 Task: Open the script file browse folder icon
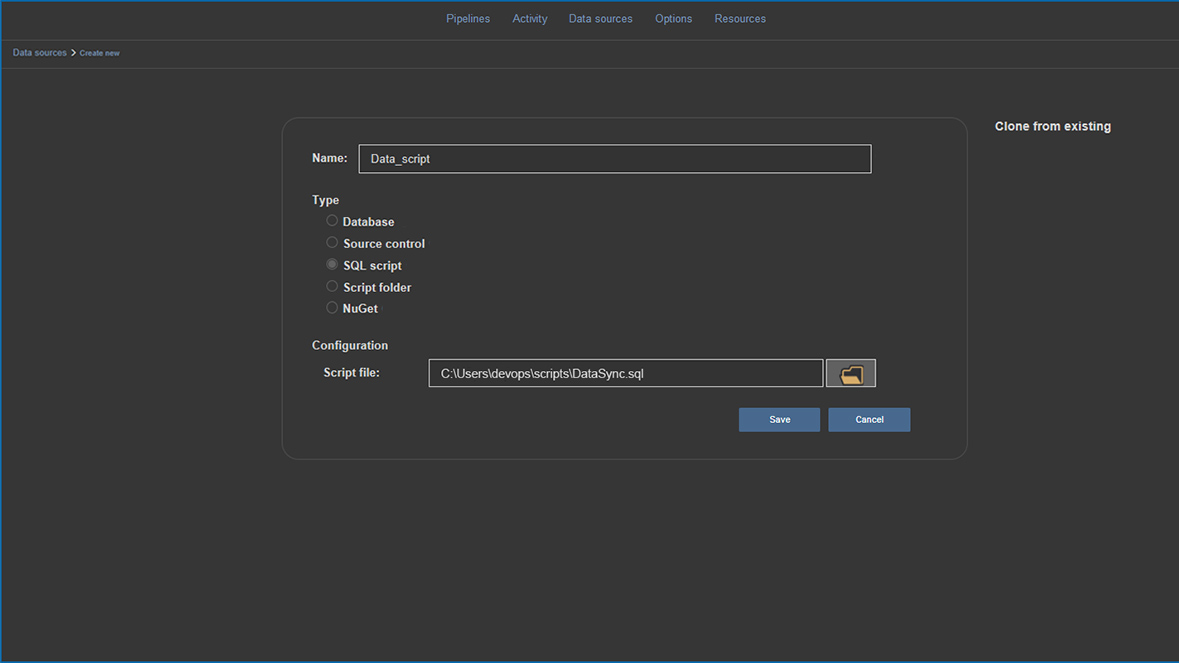850,372
